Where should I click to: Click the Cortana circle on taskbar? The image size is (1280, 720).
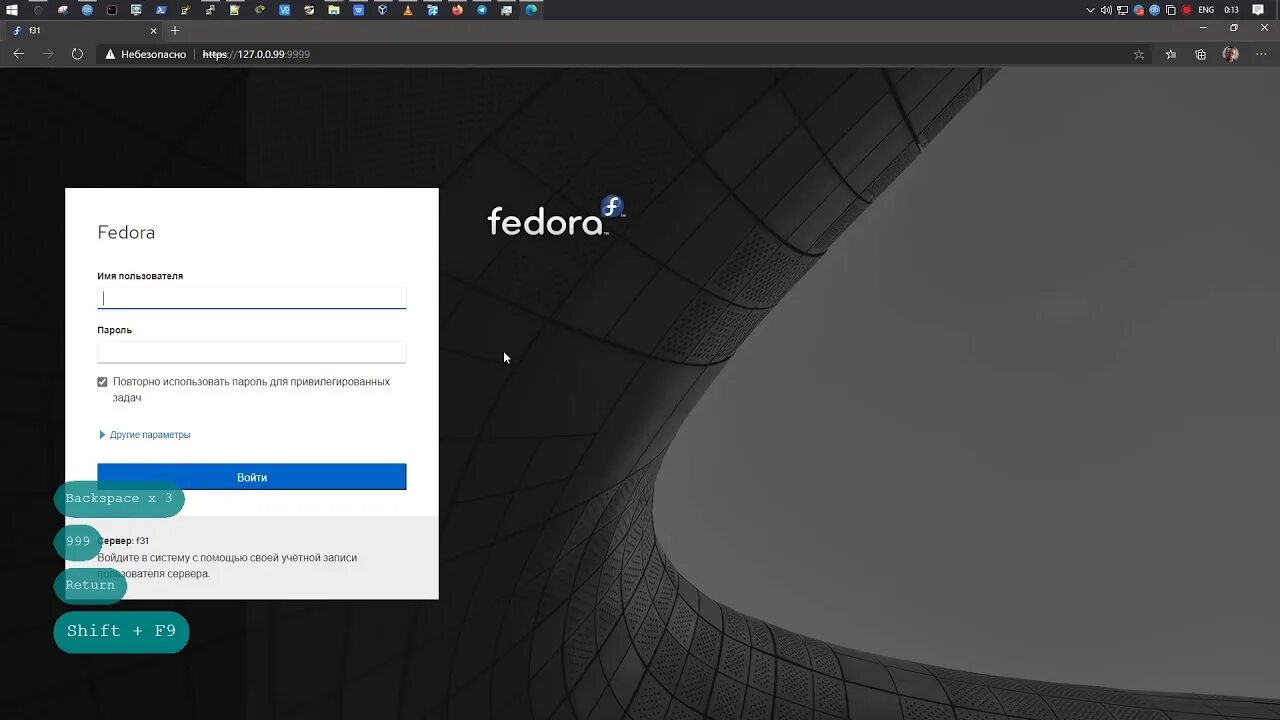pyautogui.click(x=38, y=10)
